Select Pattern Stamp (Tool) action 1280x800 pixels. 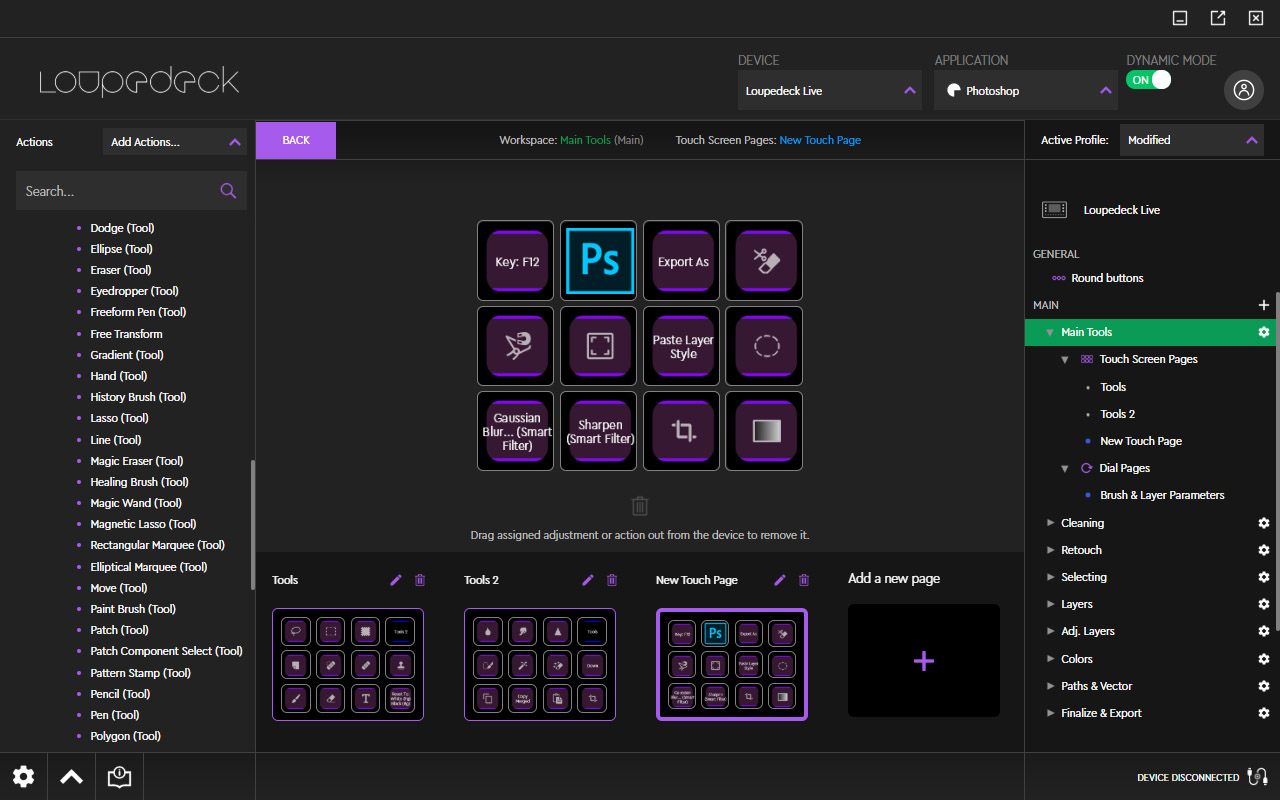(x=140, y=673)
